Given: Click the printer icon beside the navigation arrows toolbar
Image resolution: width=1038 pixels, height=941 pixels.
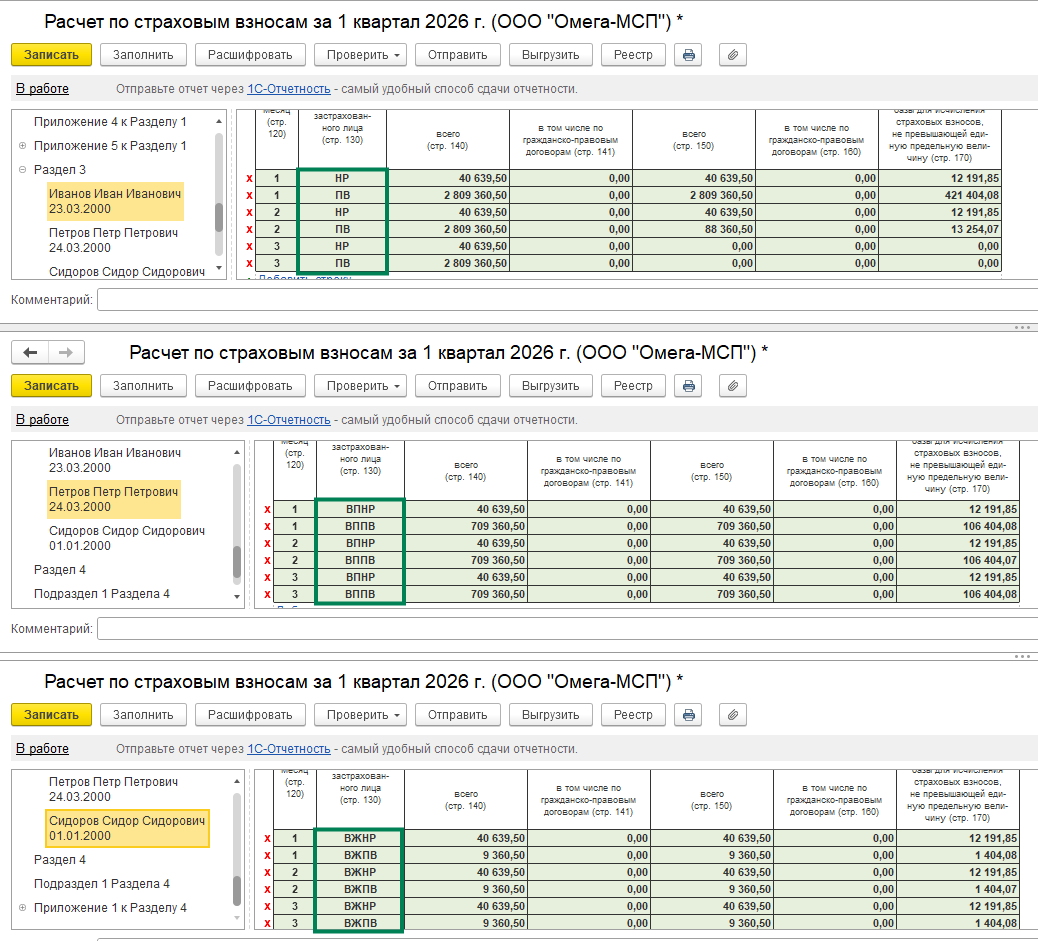Looking at the screenshot, I should click(688, 386).
